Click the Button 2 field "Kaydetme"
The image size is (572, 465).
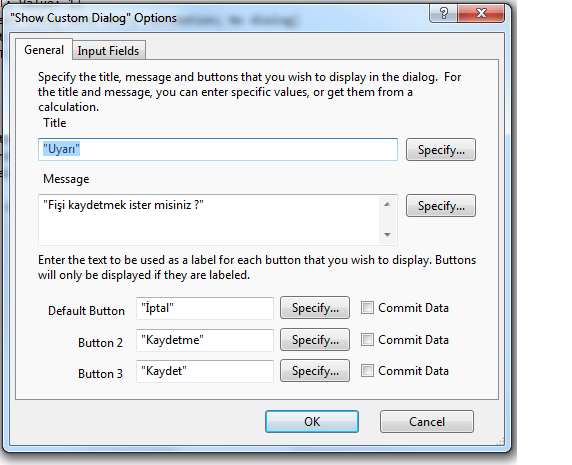point(205,340)
